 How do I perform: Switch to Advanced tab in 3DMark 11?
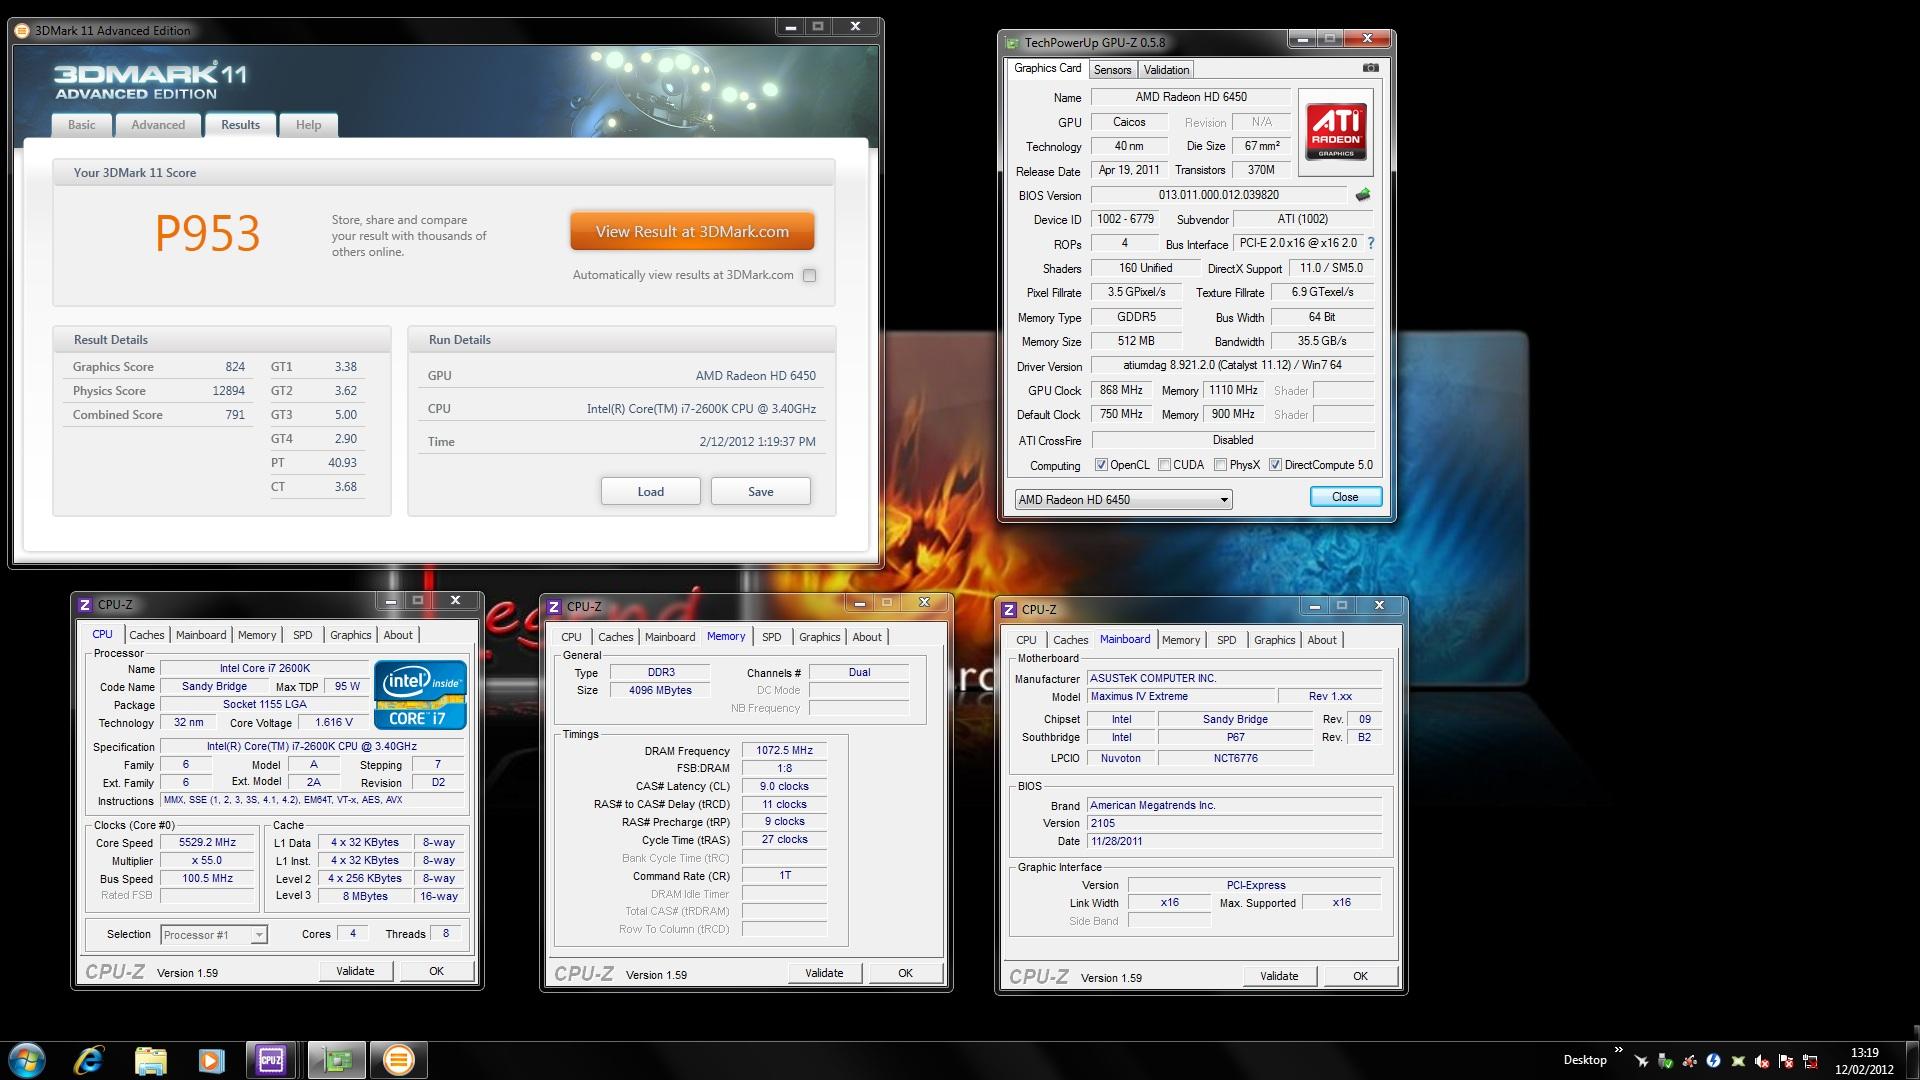pyautogui.click(x=158, y=125)
